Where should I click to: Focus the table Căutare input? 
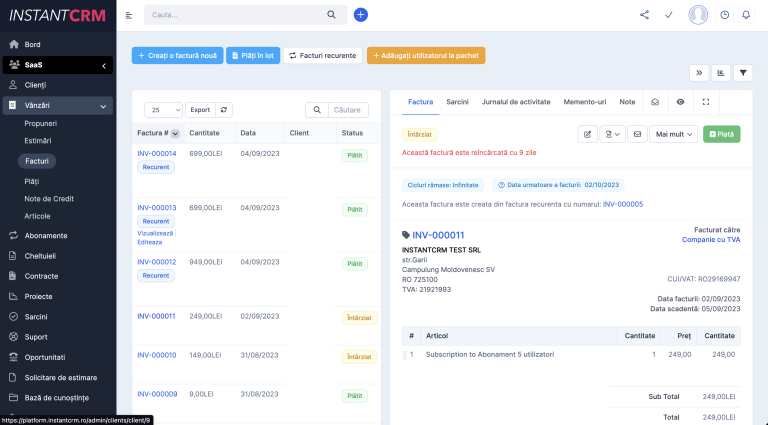348,110
